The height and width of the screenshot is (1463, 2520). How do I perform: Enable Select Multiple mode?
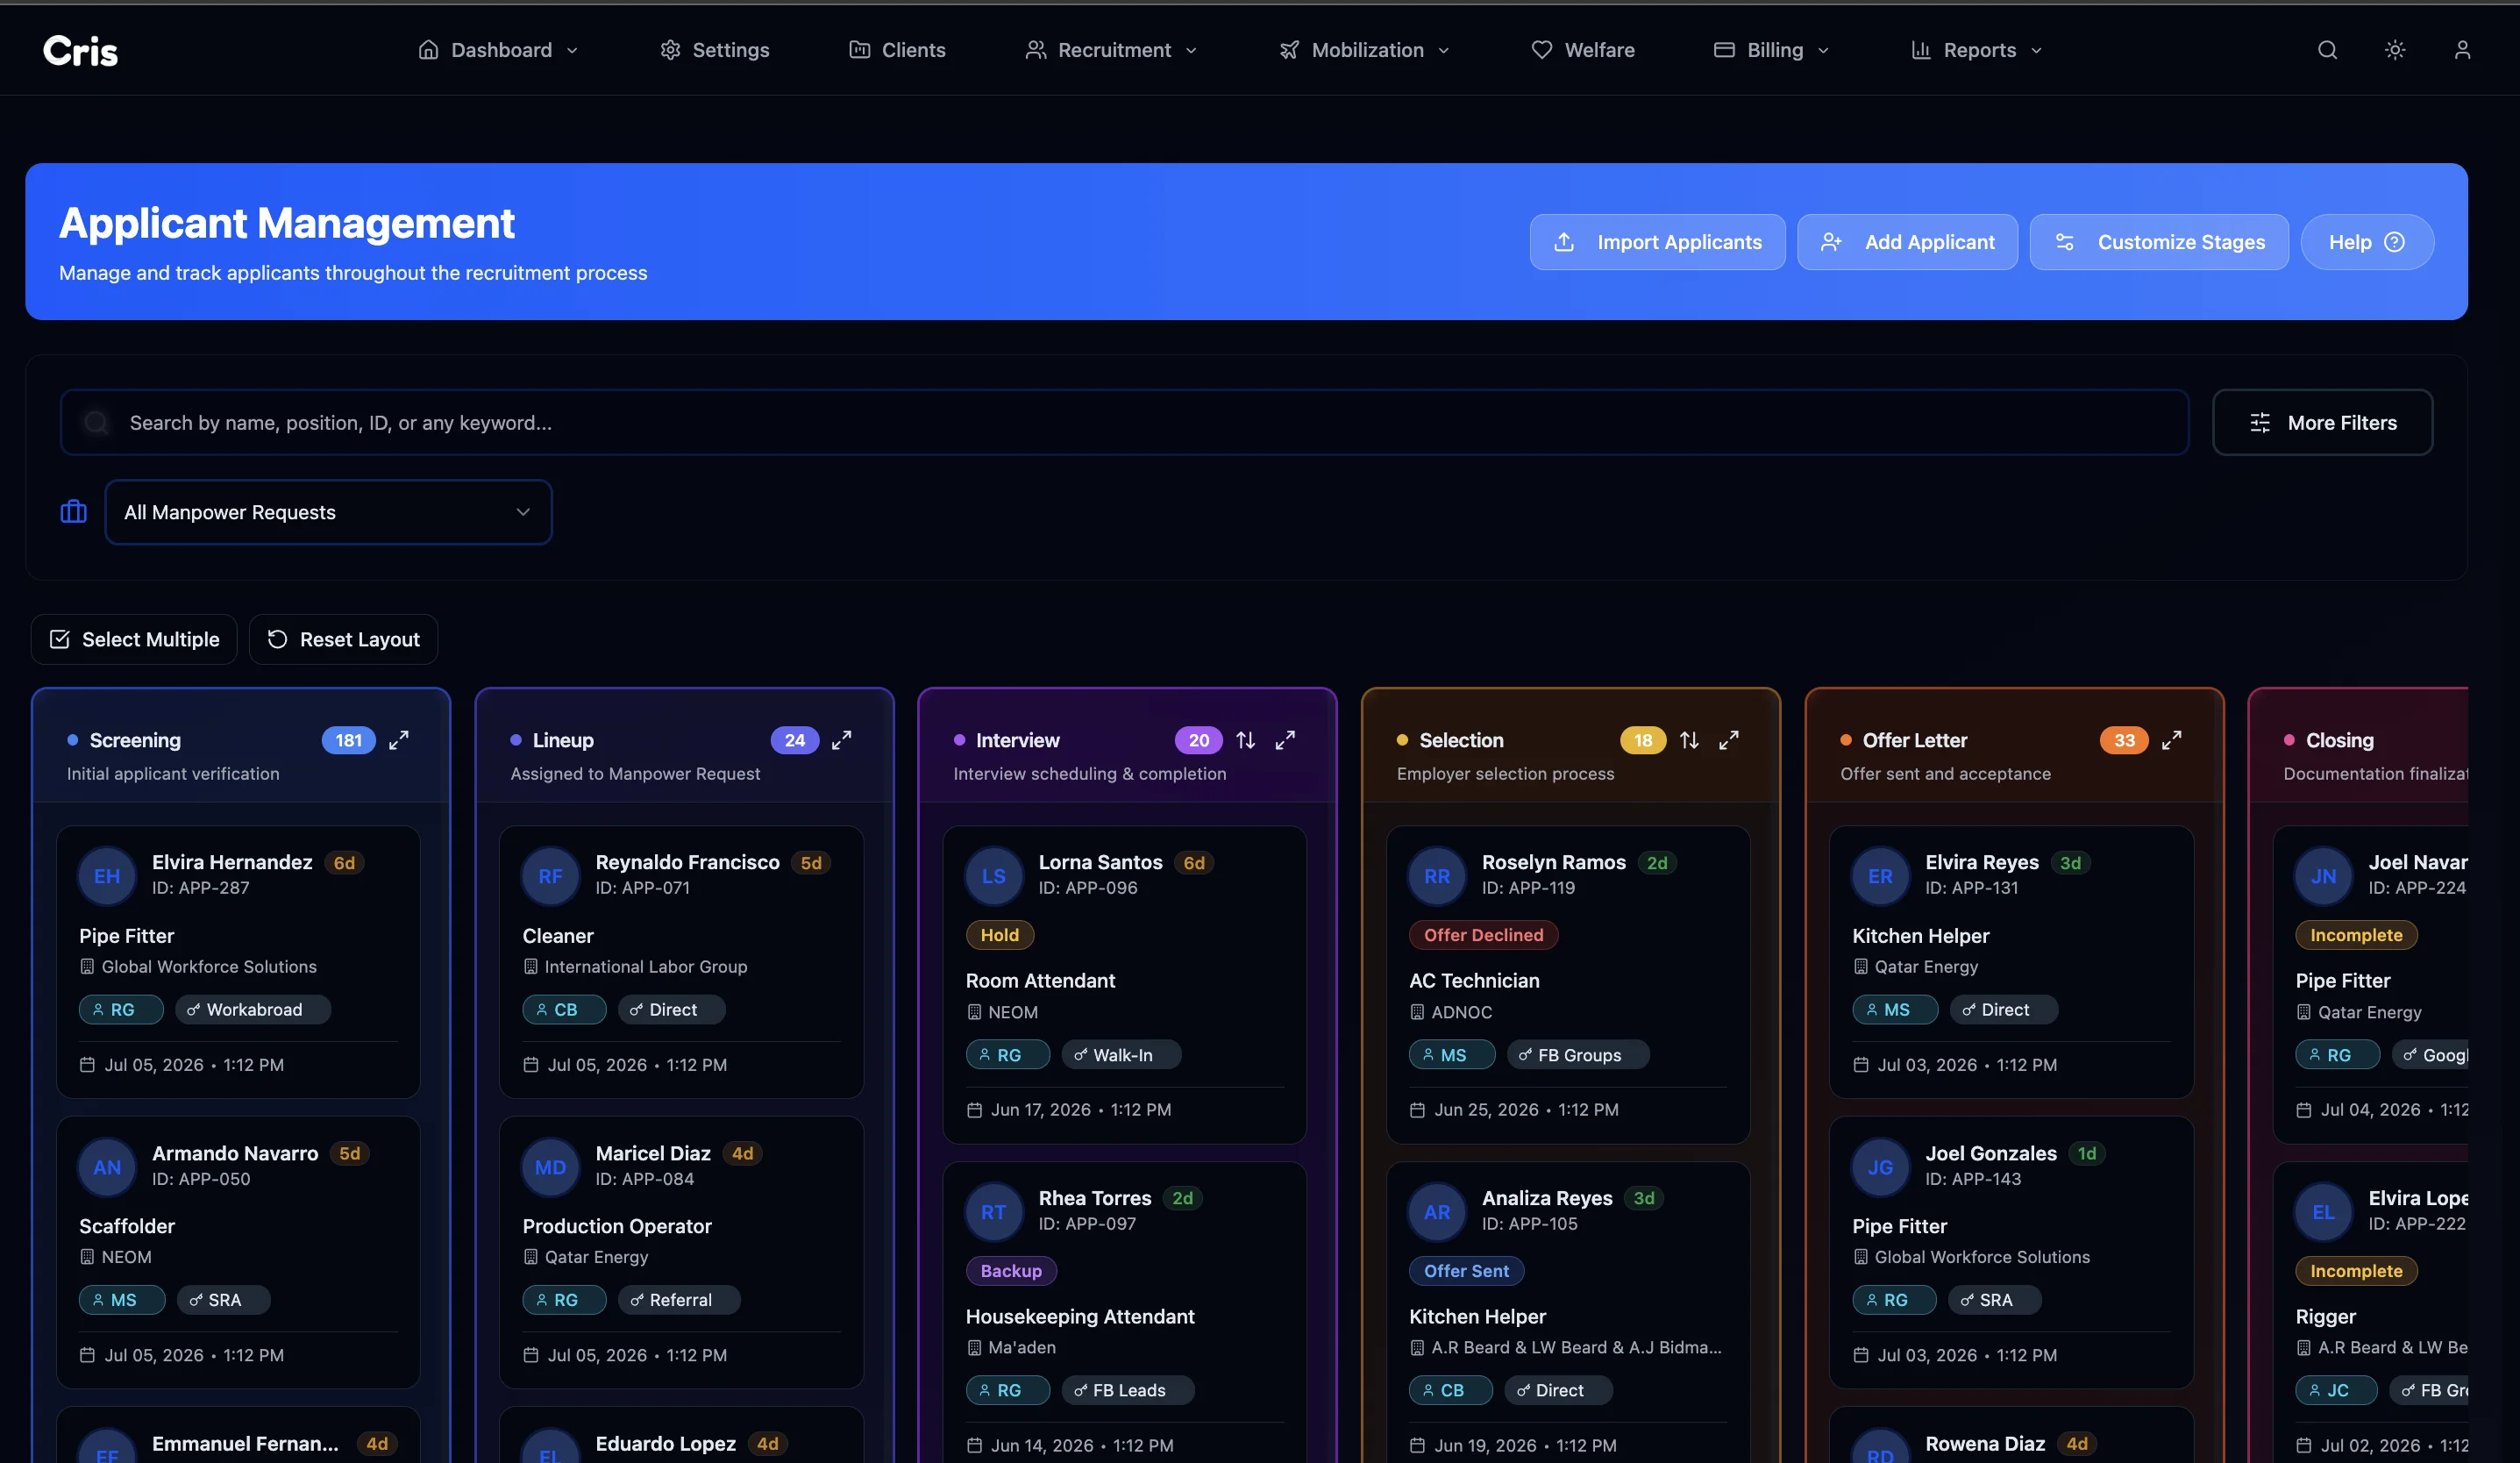(x=134, y=640)
